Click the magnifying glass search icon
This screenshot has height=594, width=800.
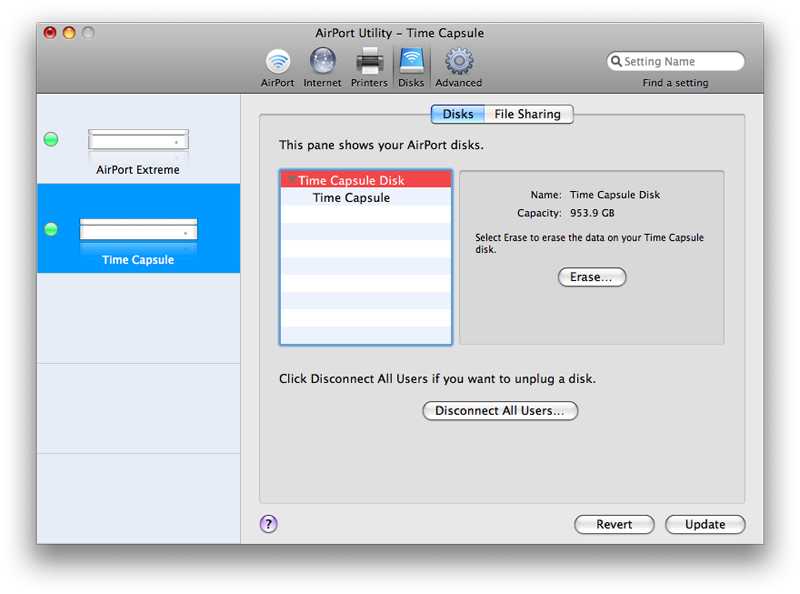click(x=616, y=61)
